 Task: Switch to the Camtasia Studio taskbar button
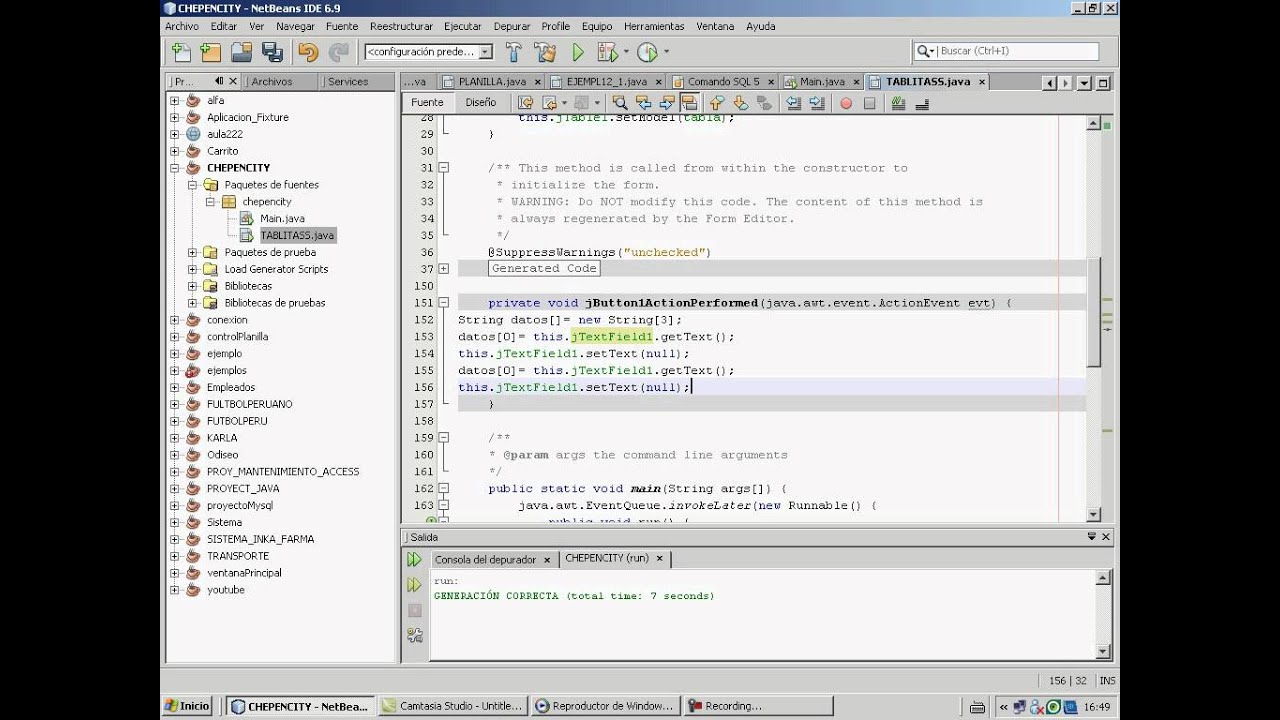(x=453, y=706)
